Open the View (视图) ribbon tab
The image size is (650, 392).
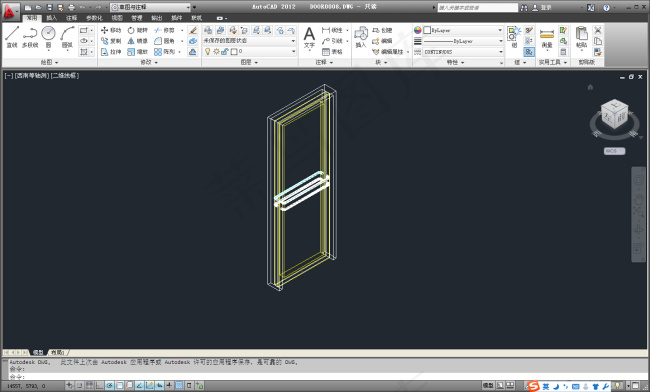(117, 18)
